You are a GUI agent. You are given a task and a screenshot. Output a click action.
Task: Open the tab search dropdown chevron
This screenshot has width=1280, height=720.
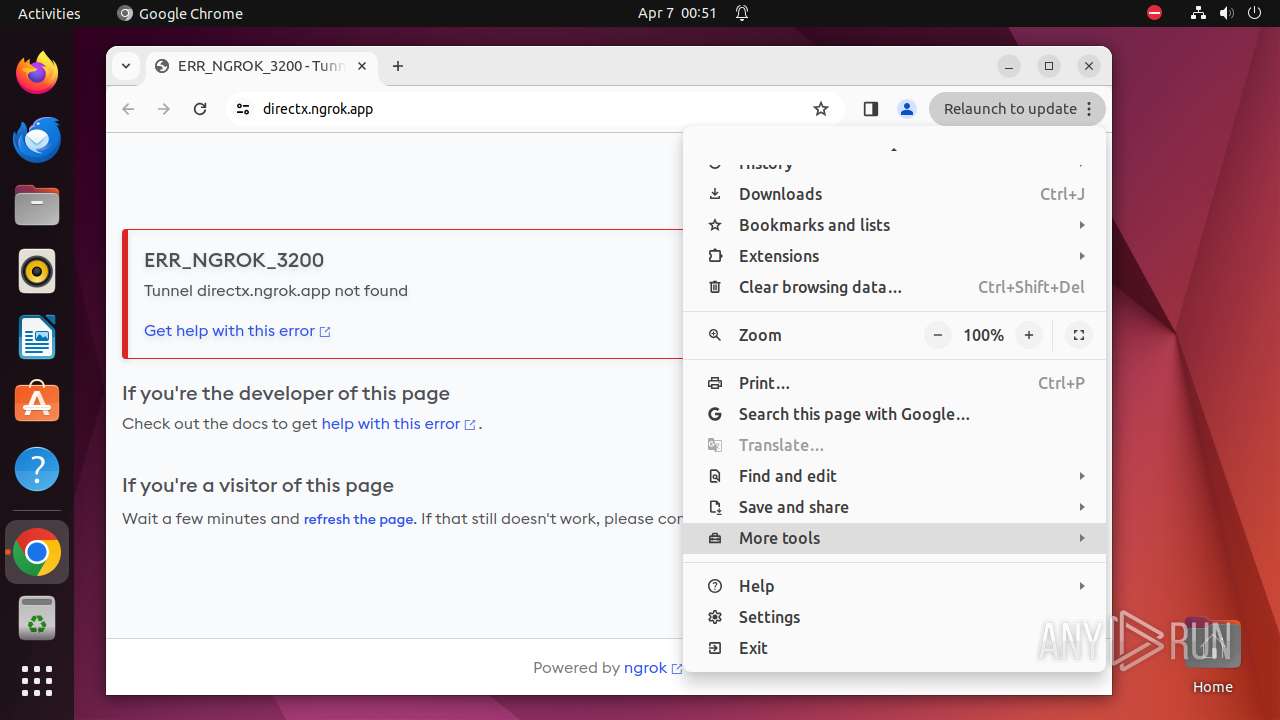click(126, 66)
